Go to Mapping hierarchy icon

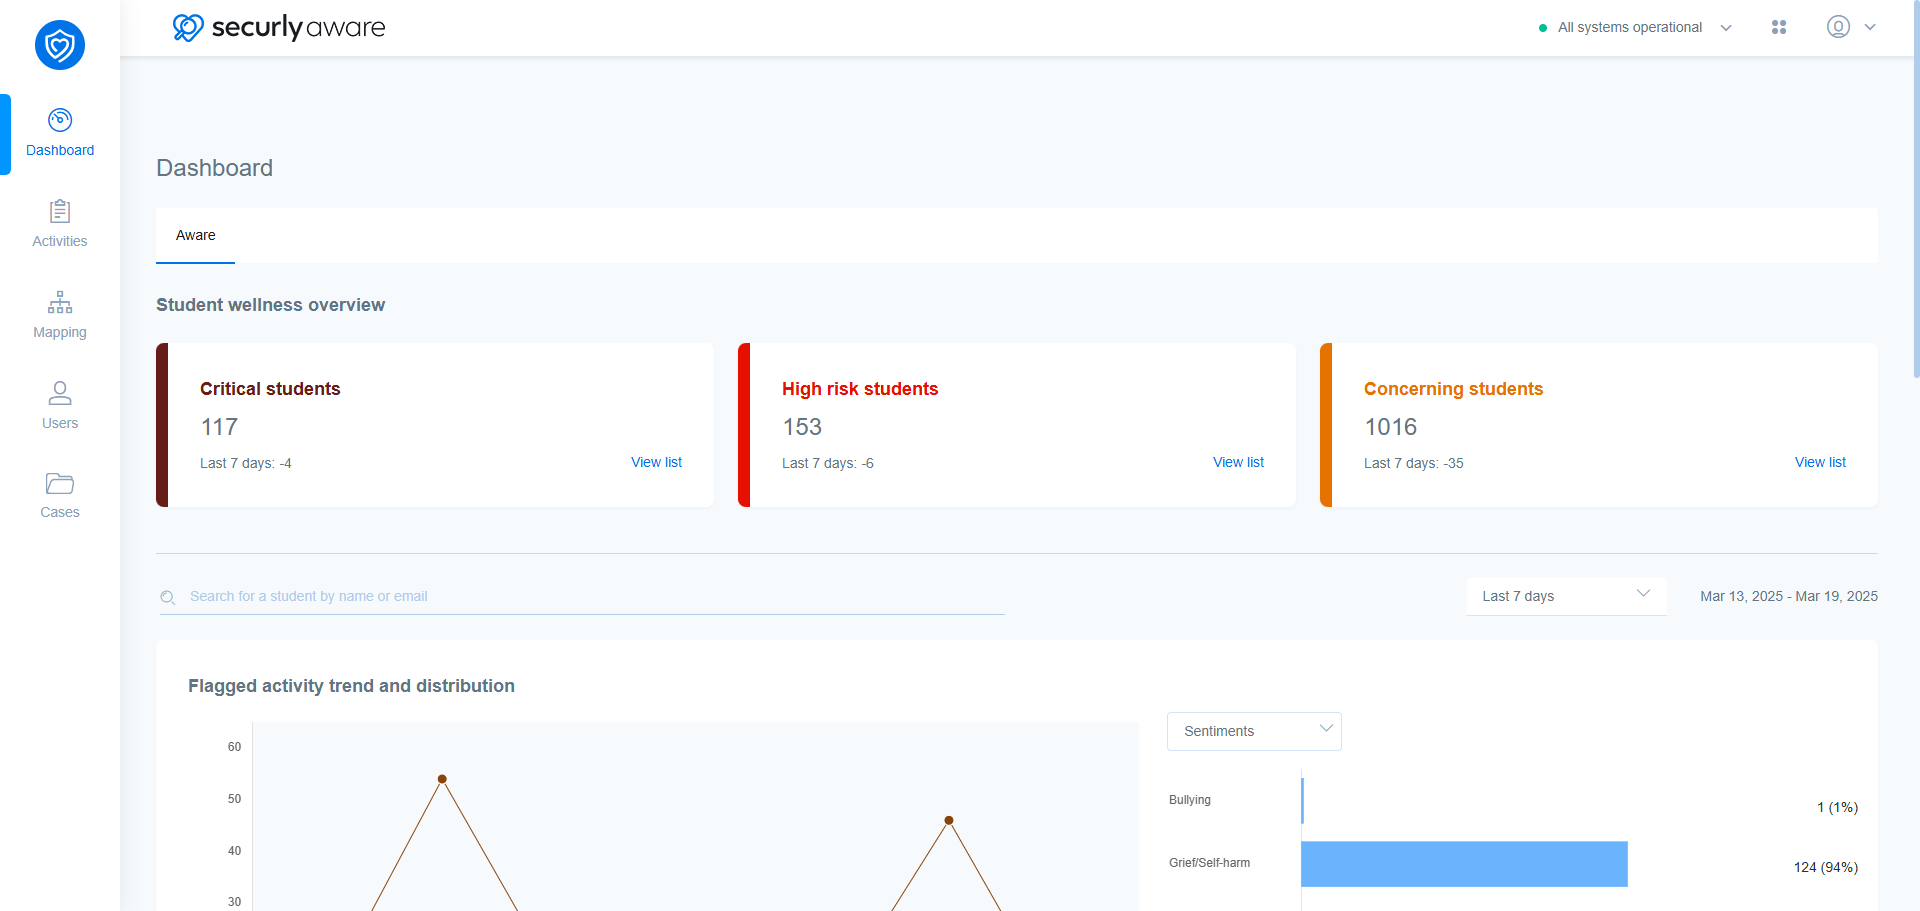tap(60, 302)
